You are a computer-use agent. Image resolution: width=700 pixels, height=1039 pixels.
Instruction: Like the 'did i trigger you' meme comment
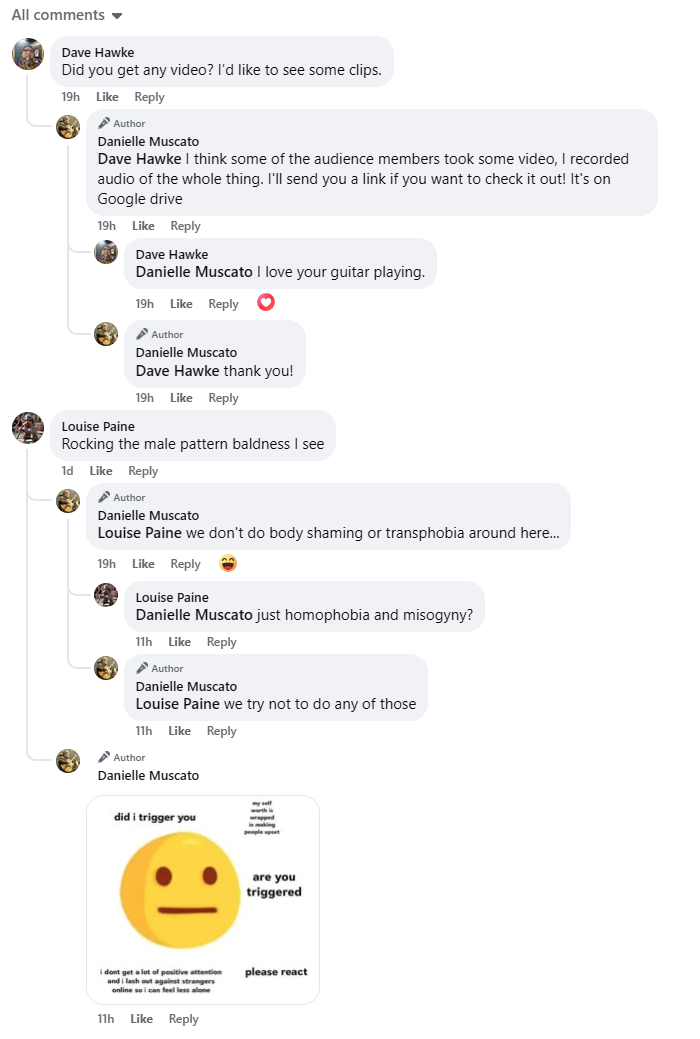point(142,1018)
